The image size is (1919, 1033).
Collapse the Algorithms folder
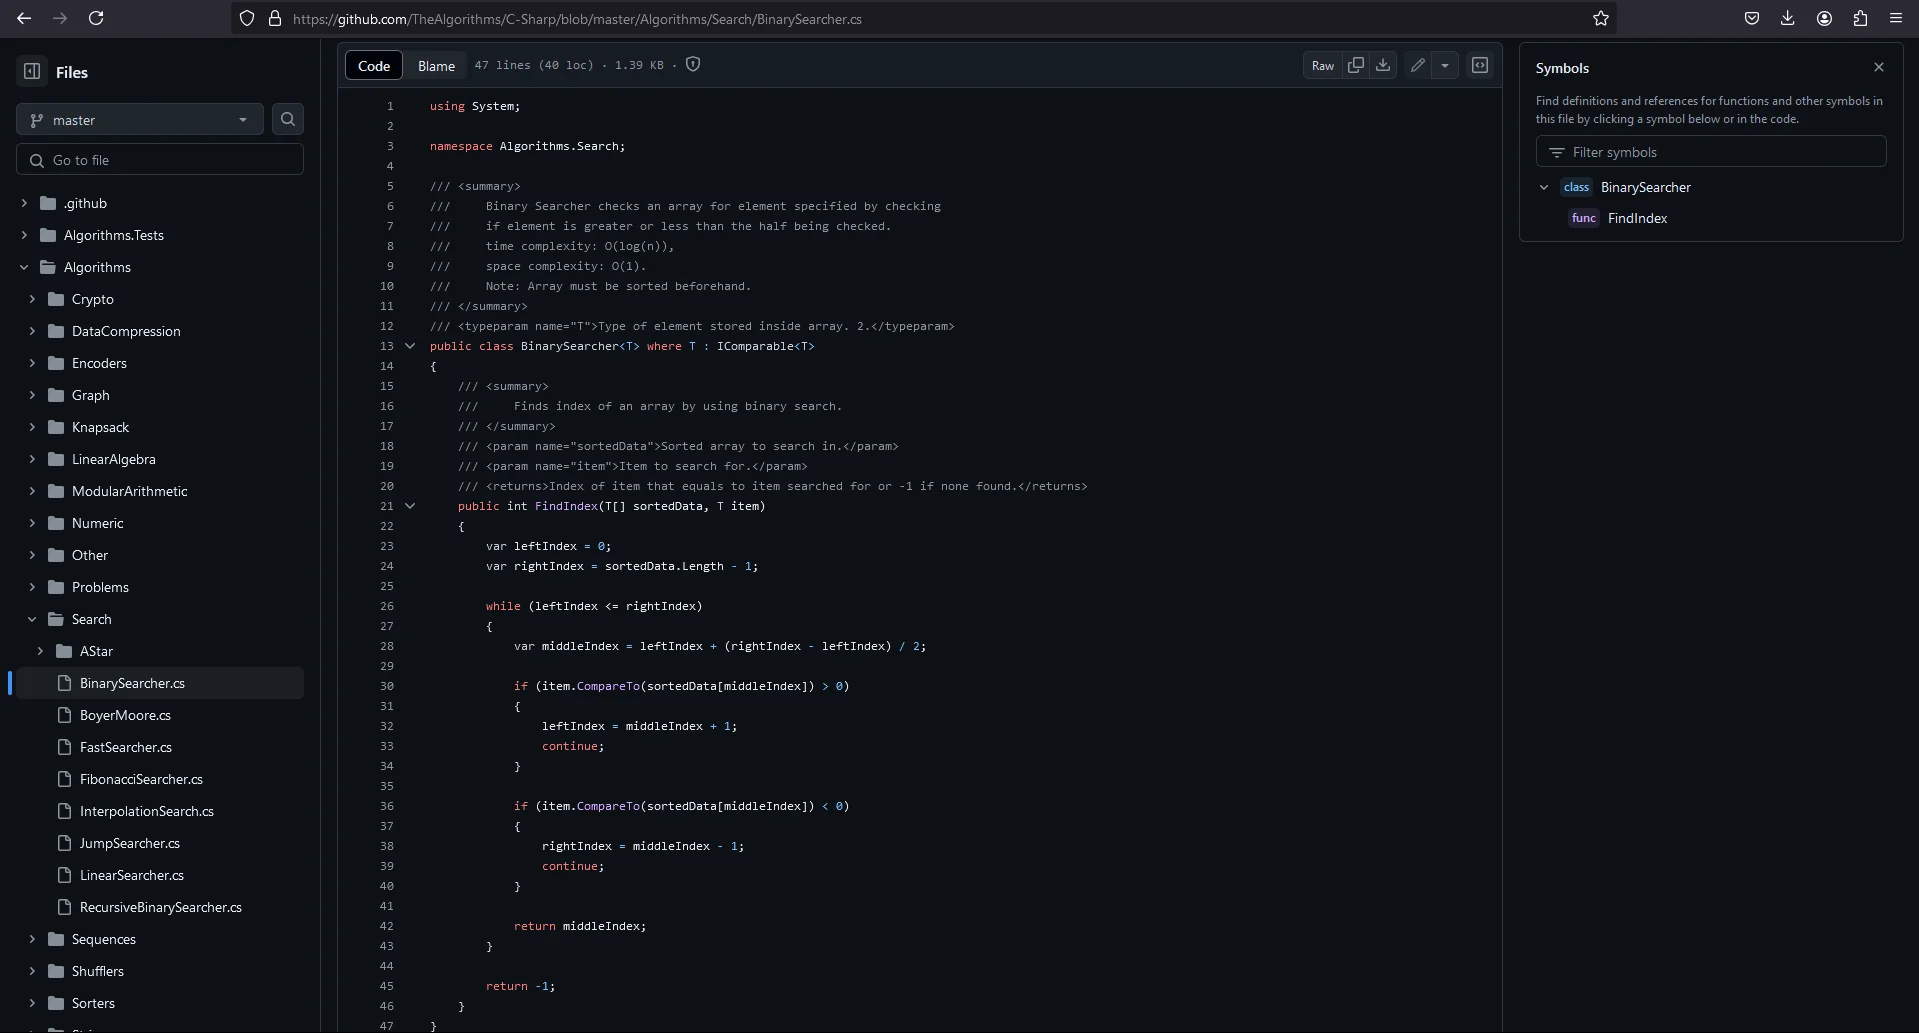pyautogui.click(x=24, y=267)
